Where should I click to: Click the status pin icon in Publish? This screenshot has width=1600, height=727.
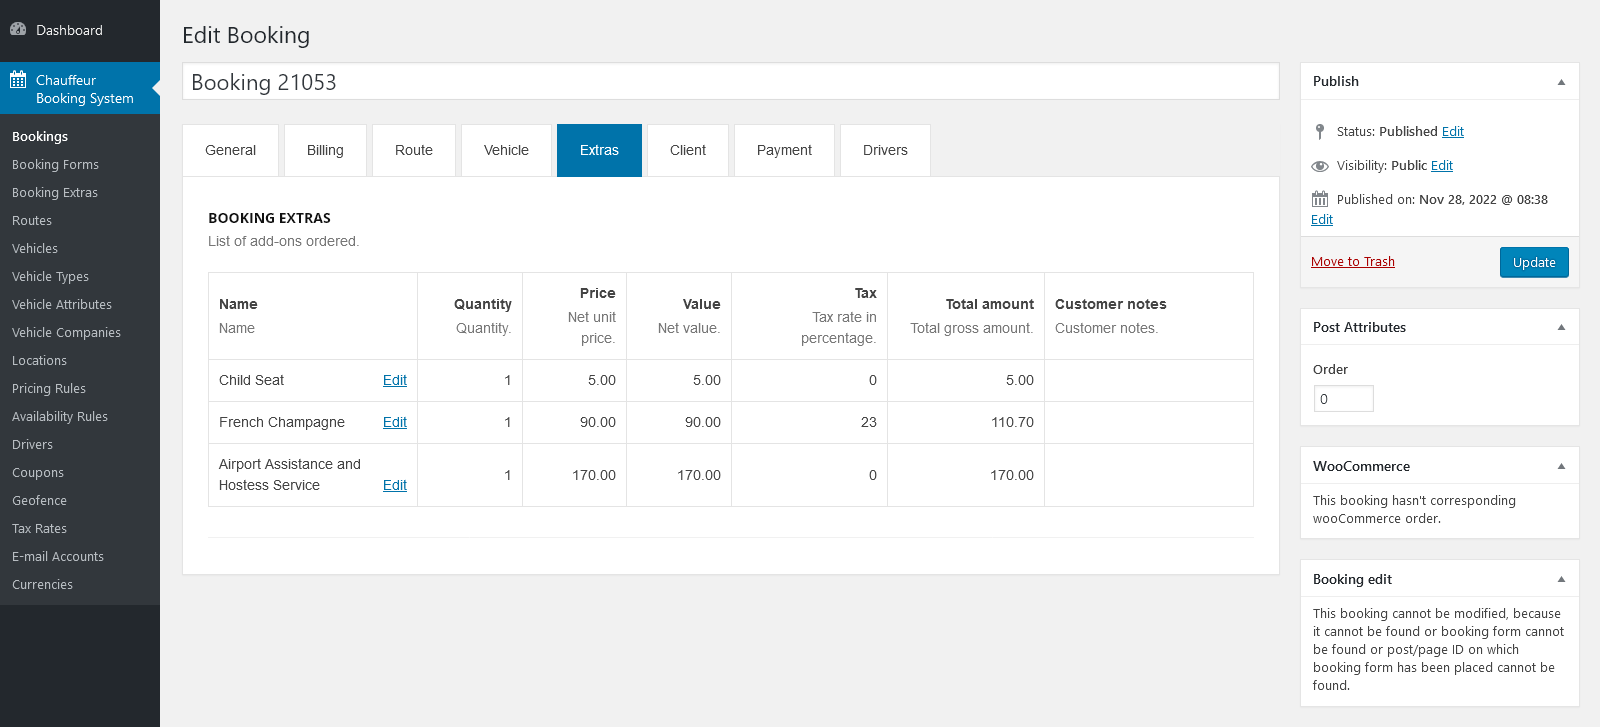point(1320,131)
